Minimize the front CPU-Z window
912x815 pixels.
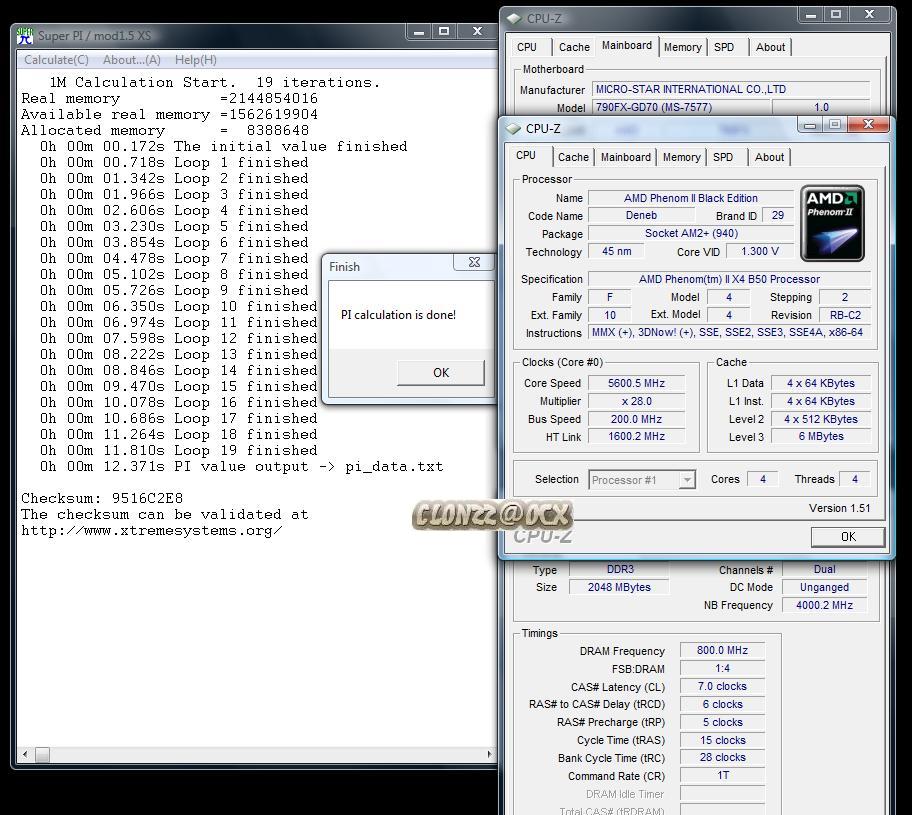[810, 124]
